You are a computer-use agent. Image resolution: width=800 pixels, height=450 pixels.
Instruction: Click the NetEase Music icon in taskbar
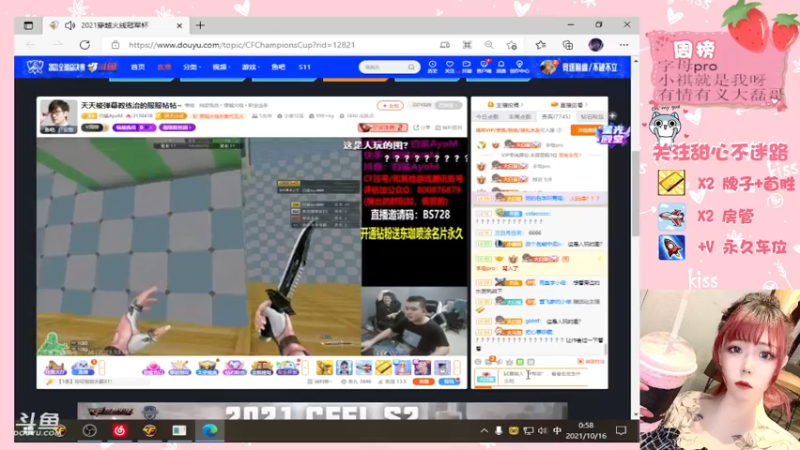click(119, 431)
